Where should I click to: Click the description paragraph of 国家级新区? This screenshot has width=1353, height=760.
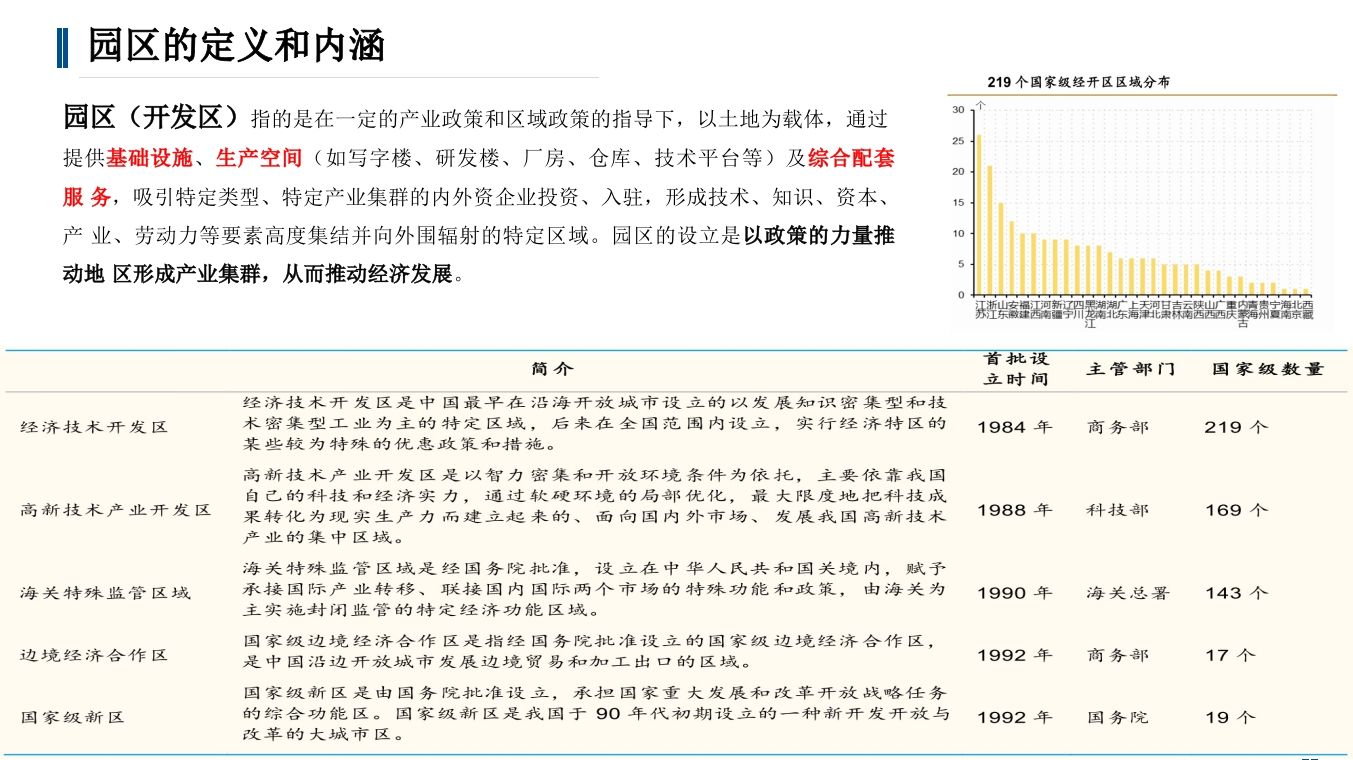pos(595,713)
